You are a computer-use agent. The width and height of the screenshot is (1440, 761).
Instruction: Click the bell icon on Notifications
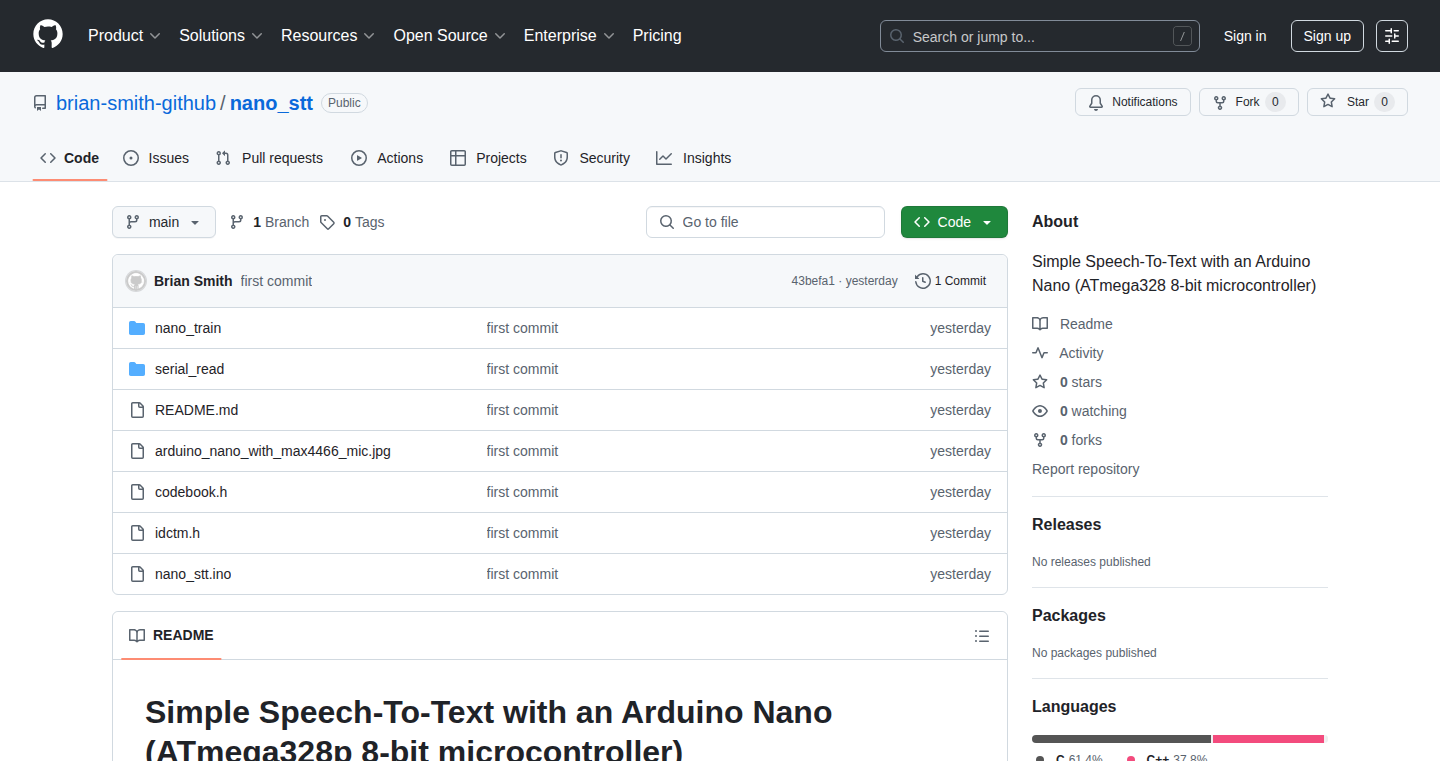1096,102
